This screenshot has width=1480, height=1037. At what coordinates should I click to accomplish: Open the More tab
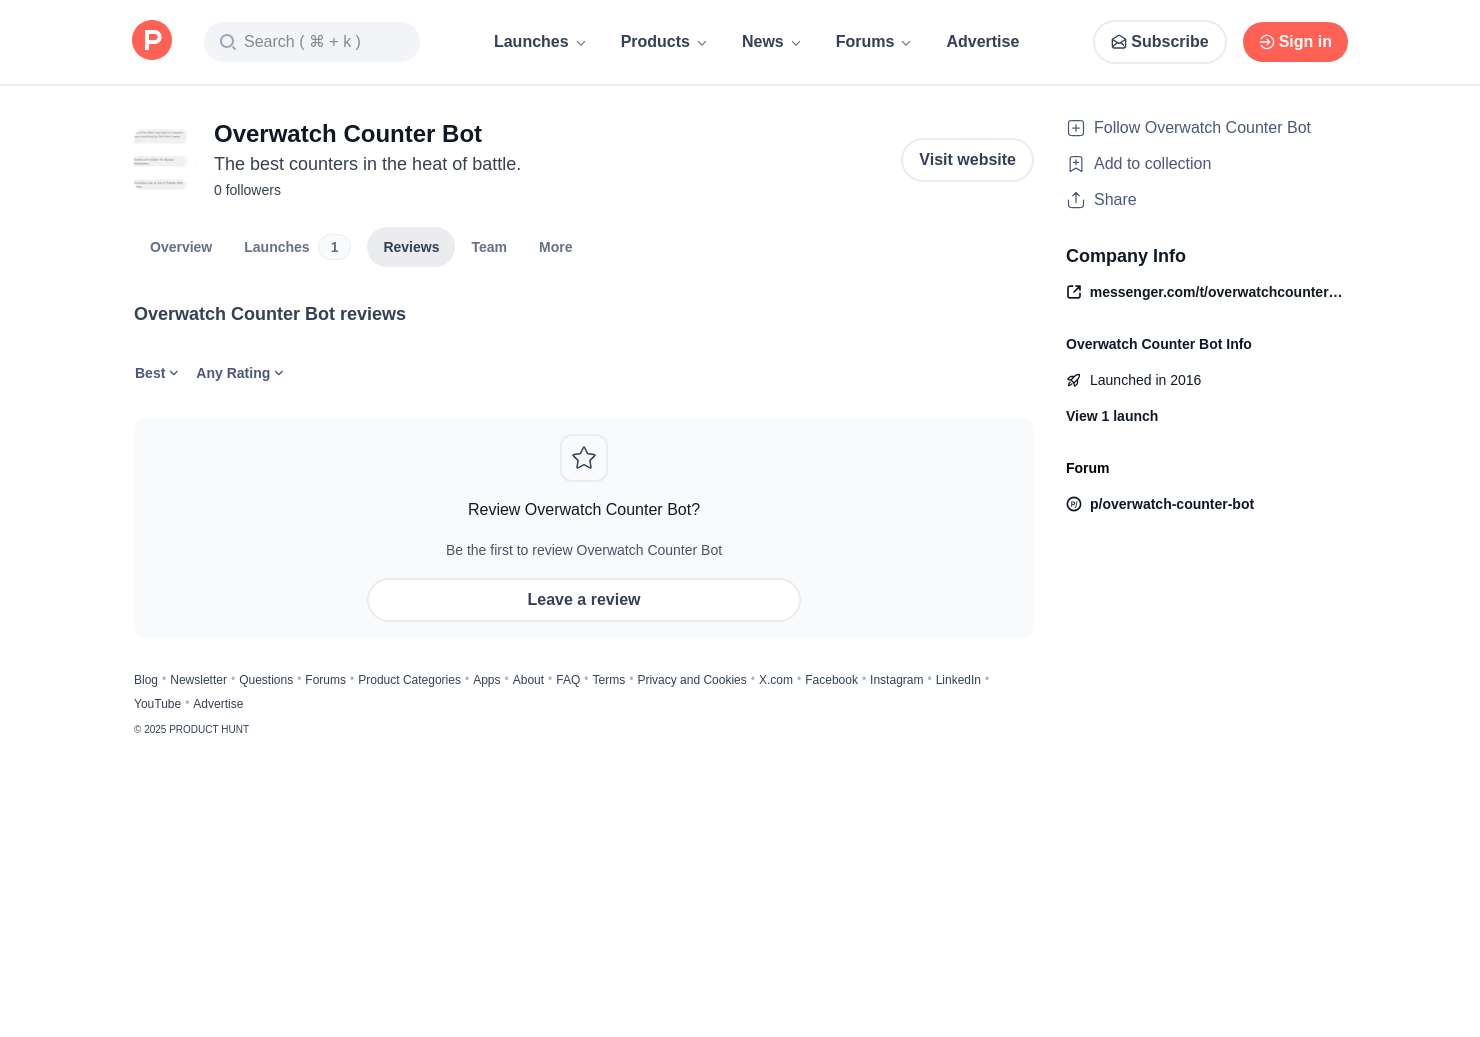[x=556, y=247]
